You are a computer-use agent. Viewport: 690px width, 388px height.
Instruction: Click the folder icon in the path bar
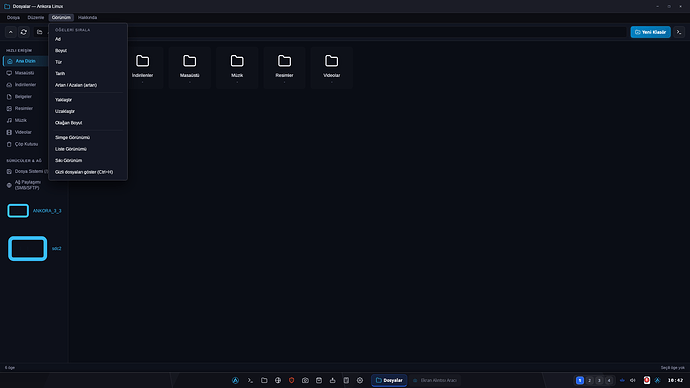pos(40,32)
